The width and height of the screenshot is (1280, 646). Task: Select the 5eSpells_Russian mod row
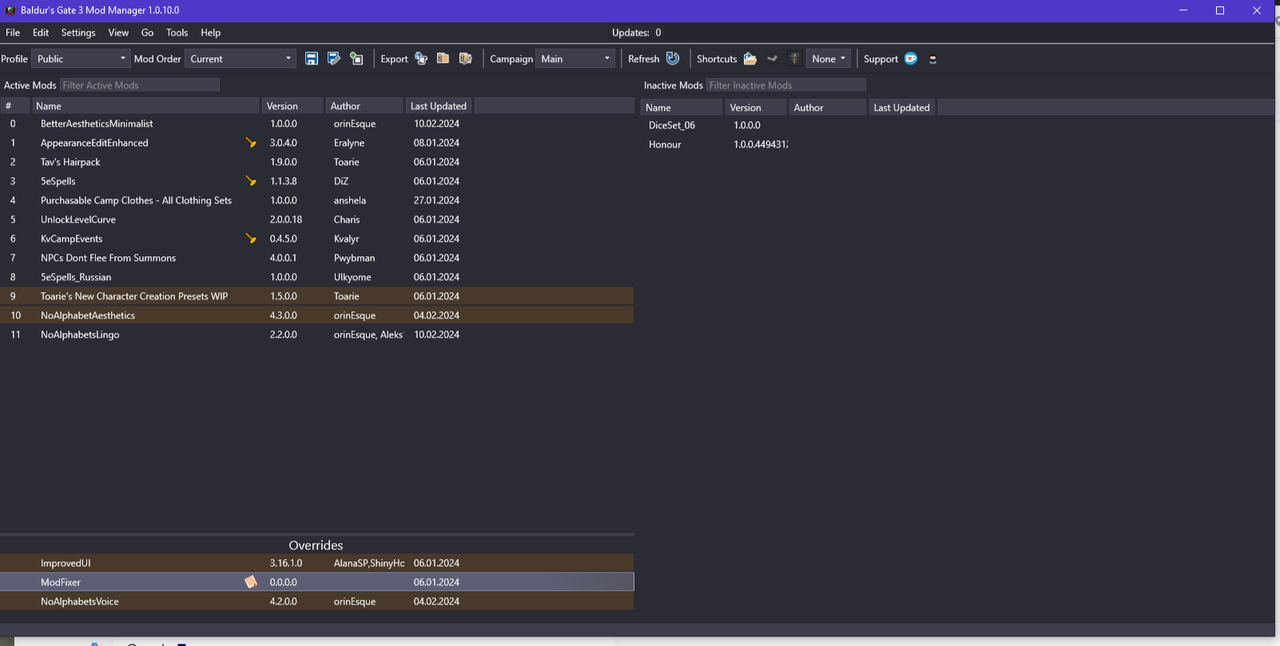tap(317, 277)
